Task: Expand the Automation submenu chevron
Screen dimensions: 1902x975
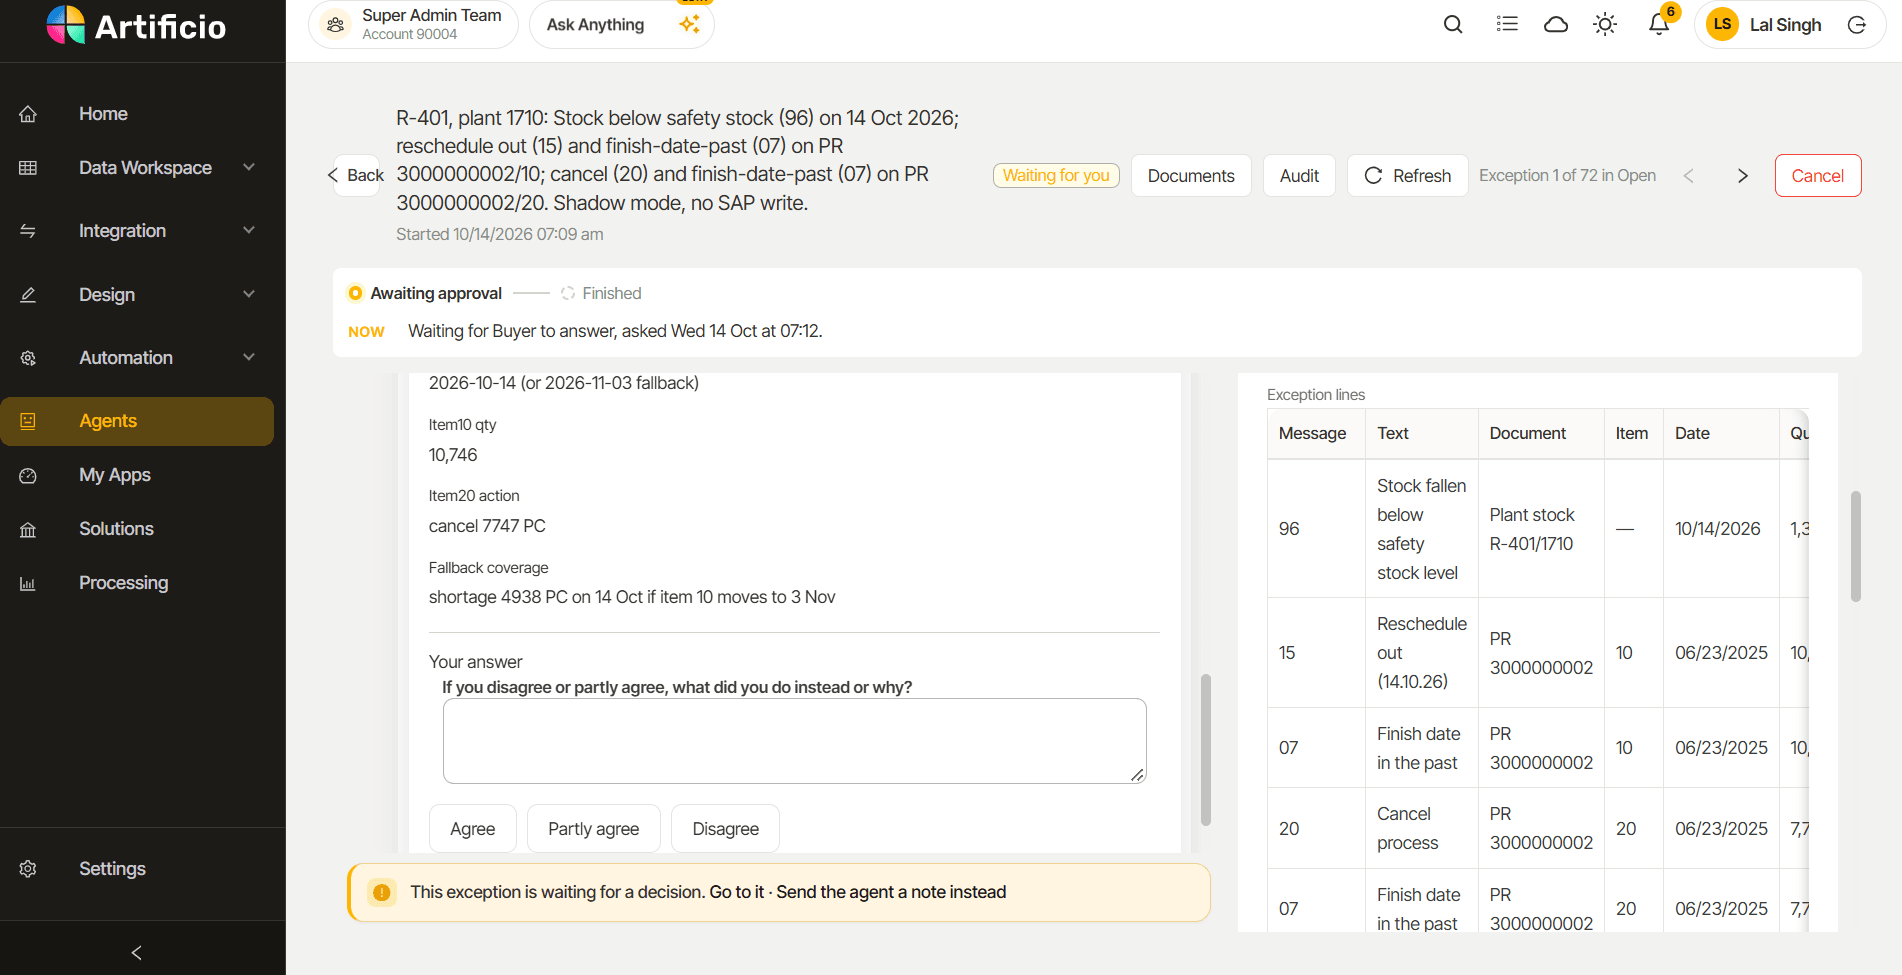Action: pyautogui.click(x=249, y=357)
